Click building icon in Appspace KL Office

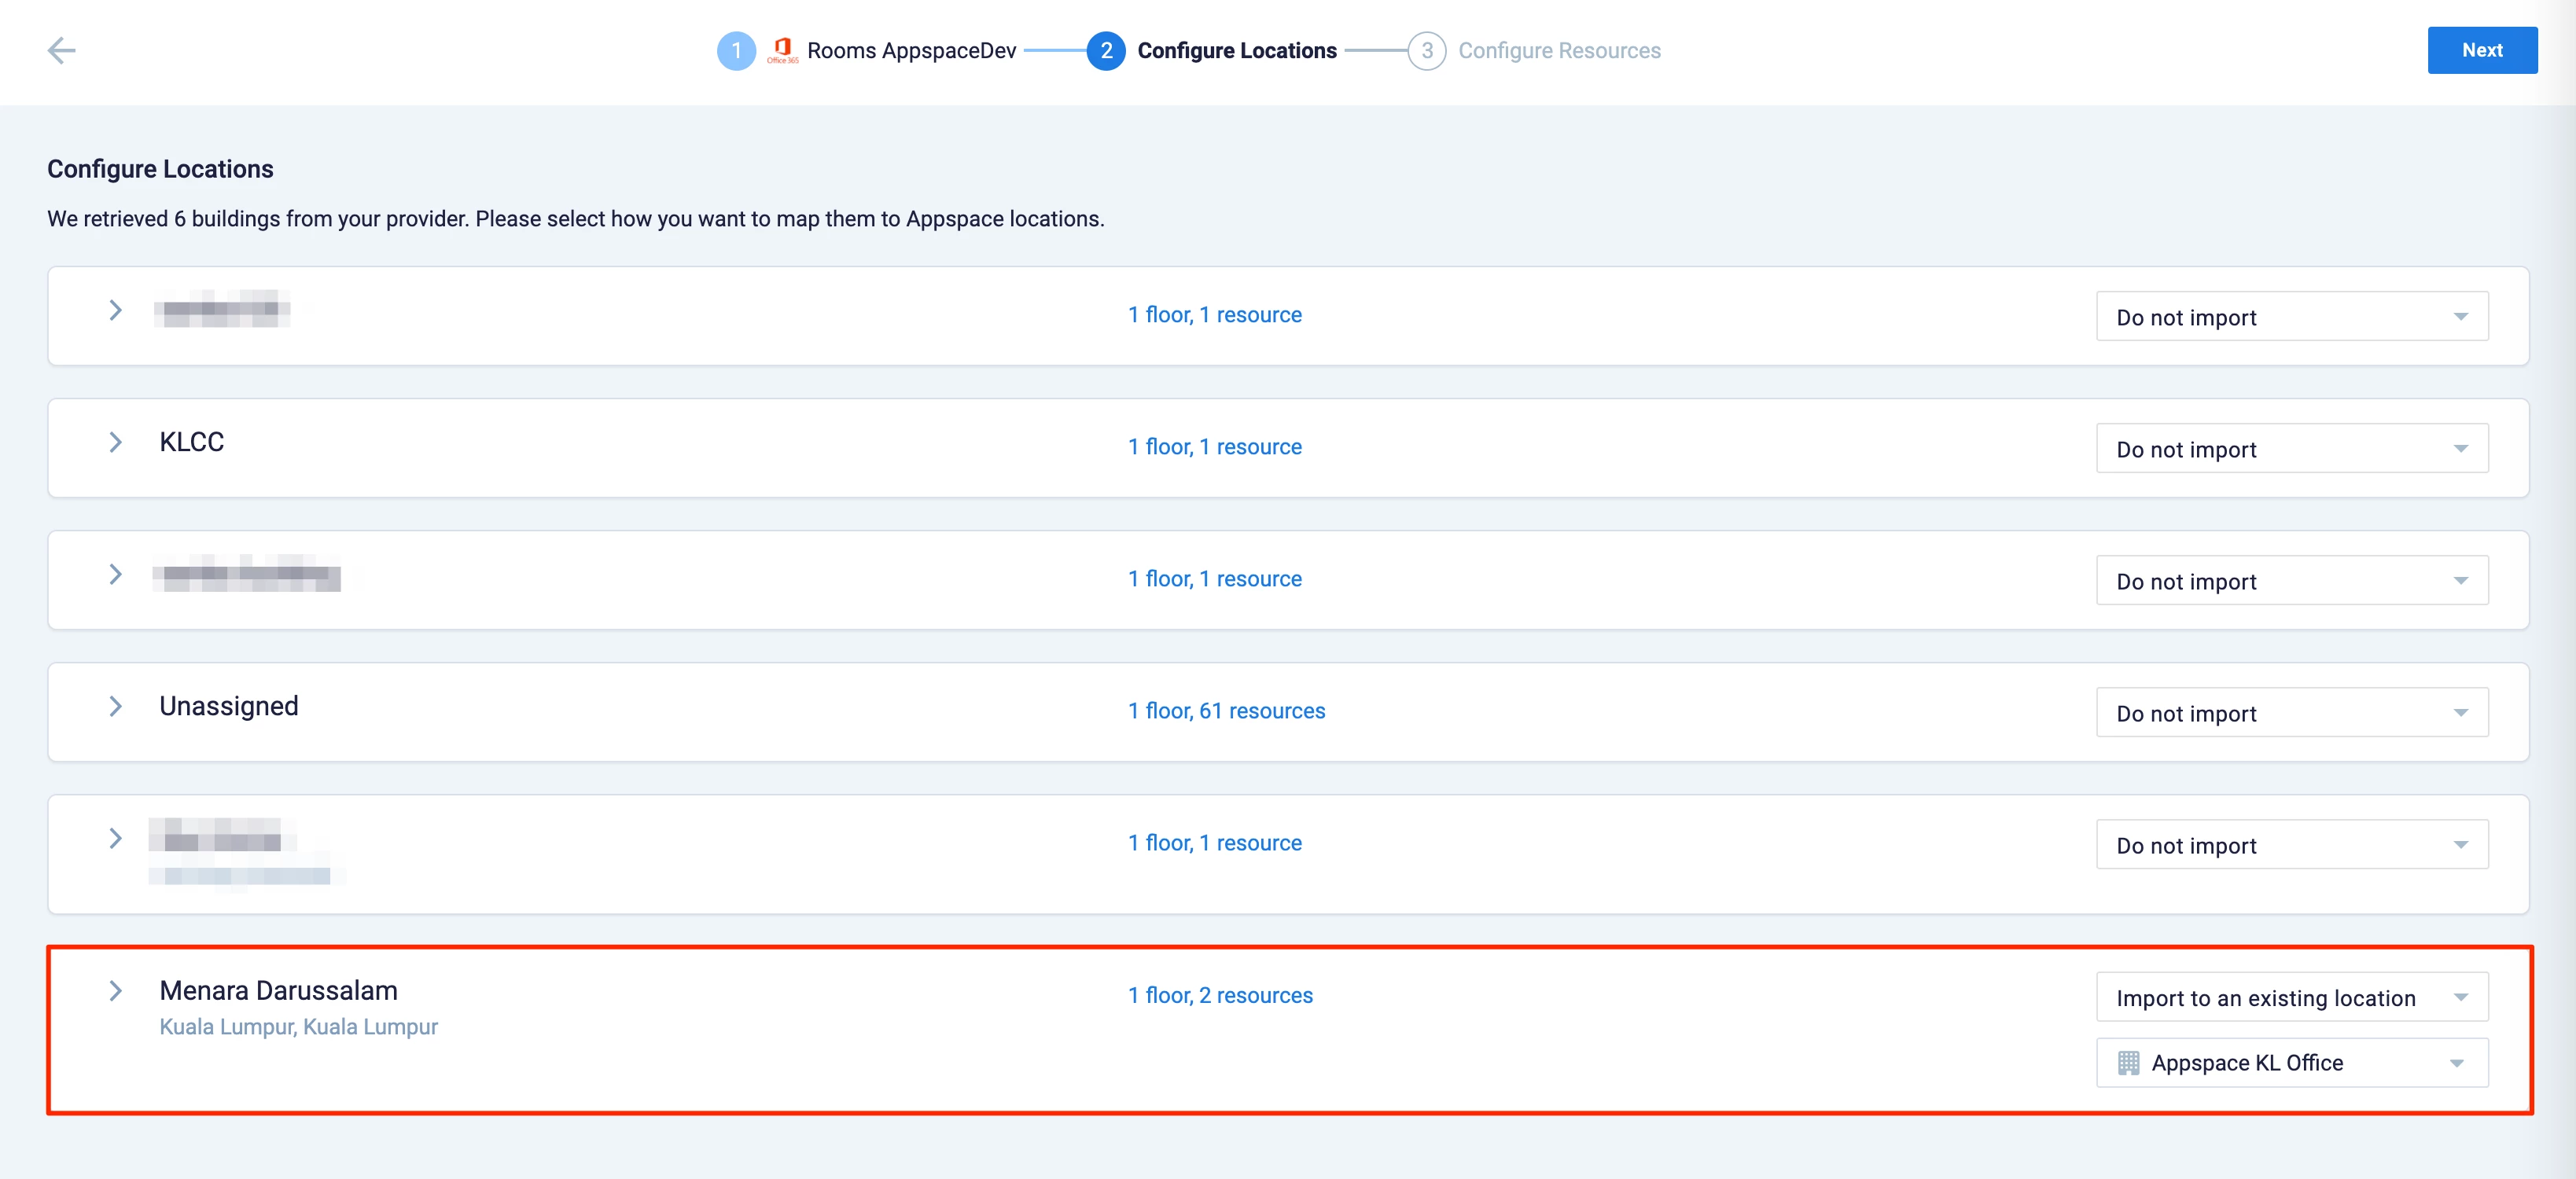click(x=2128, y=1063)
